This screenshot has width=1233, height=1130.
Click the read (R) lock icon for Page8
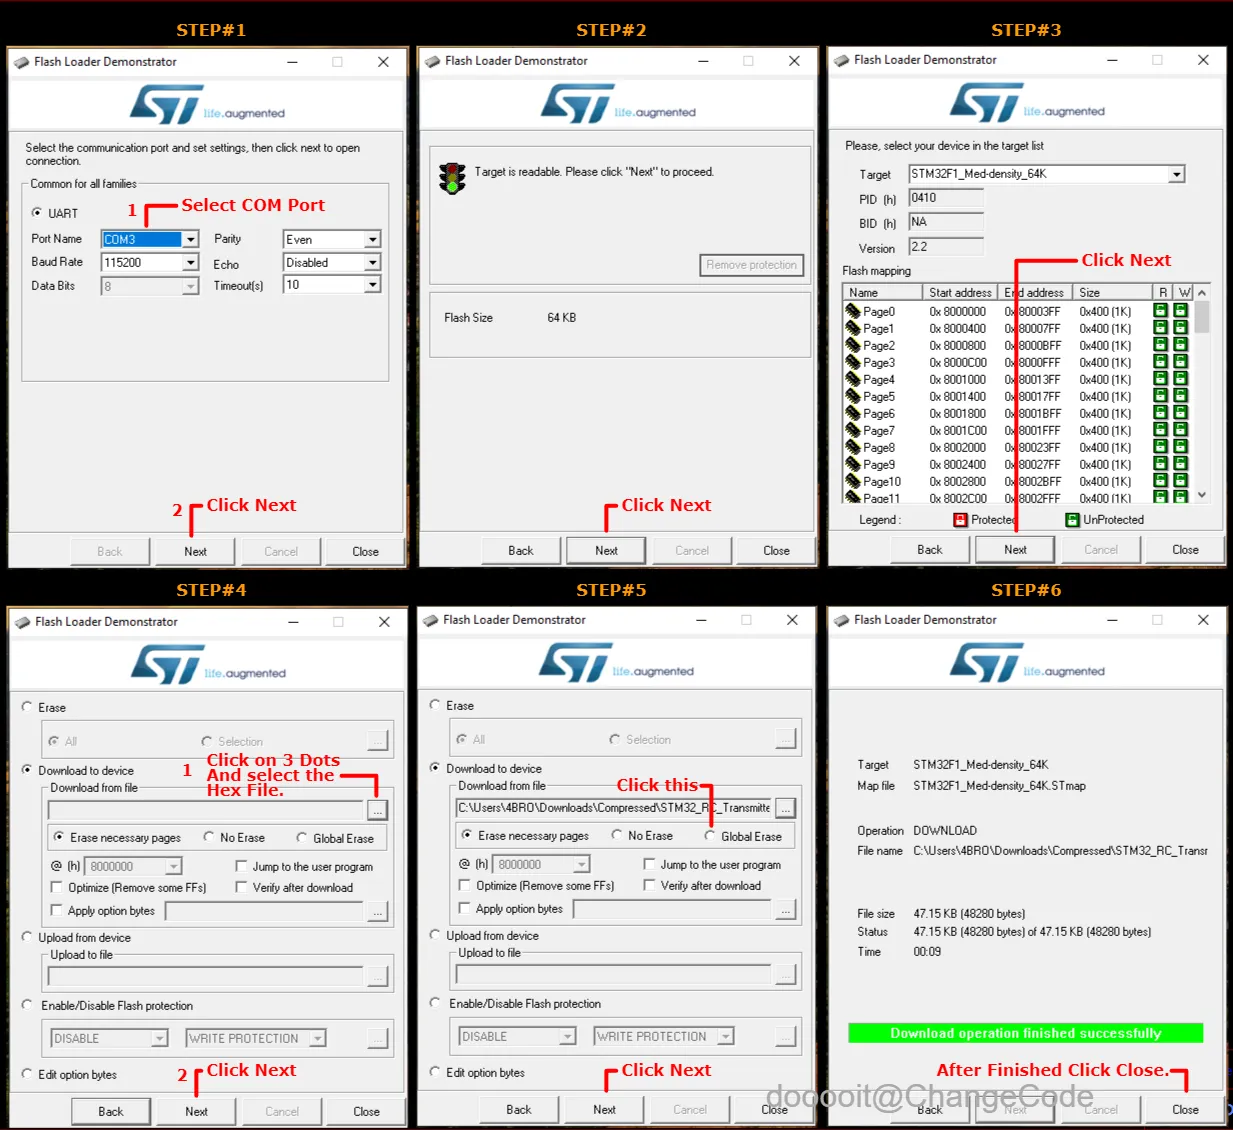(1161, 447)
